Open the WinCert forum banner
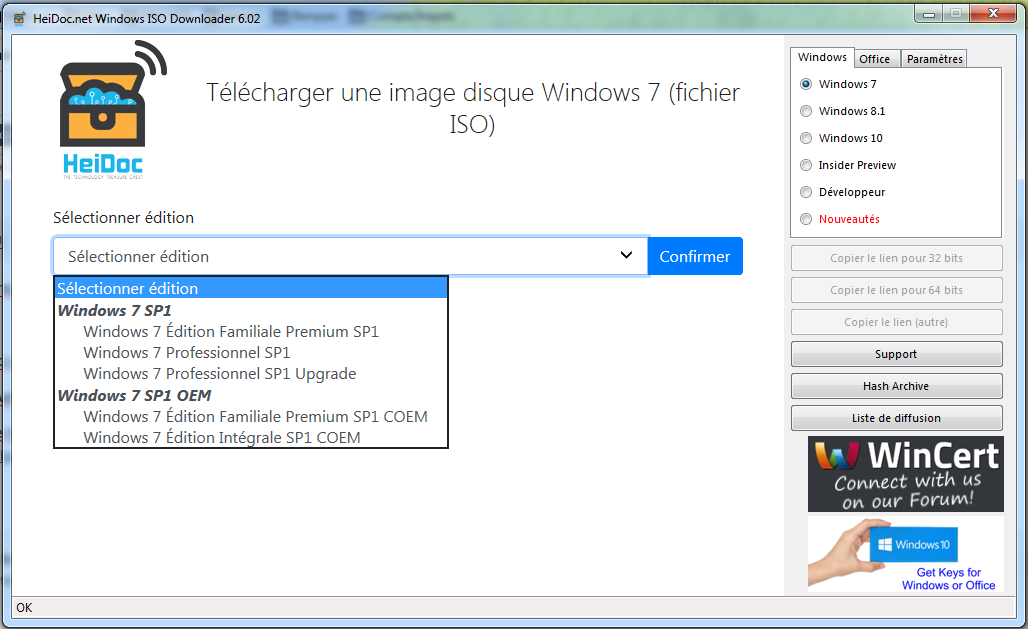 pos(905,474)
